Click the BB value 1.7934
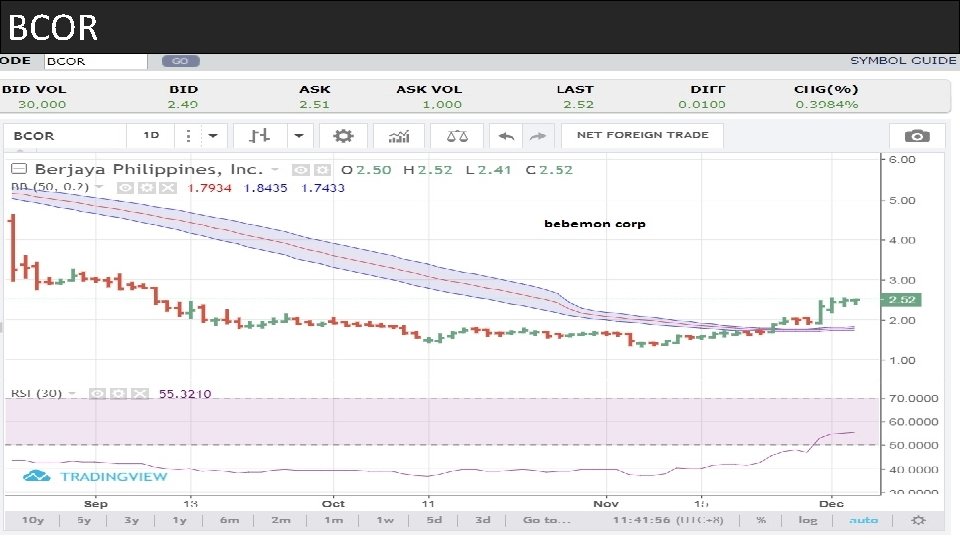The height and width of the screenshot is (540, 960). coord(209,188)
